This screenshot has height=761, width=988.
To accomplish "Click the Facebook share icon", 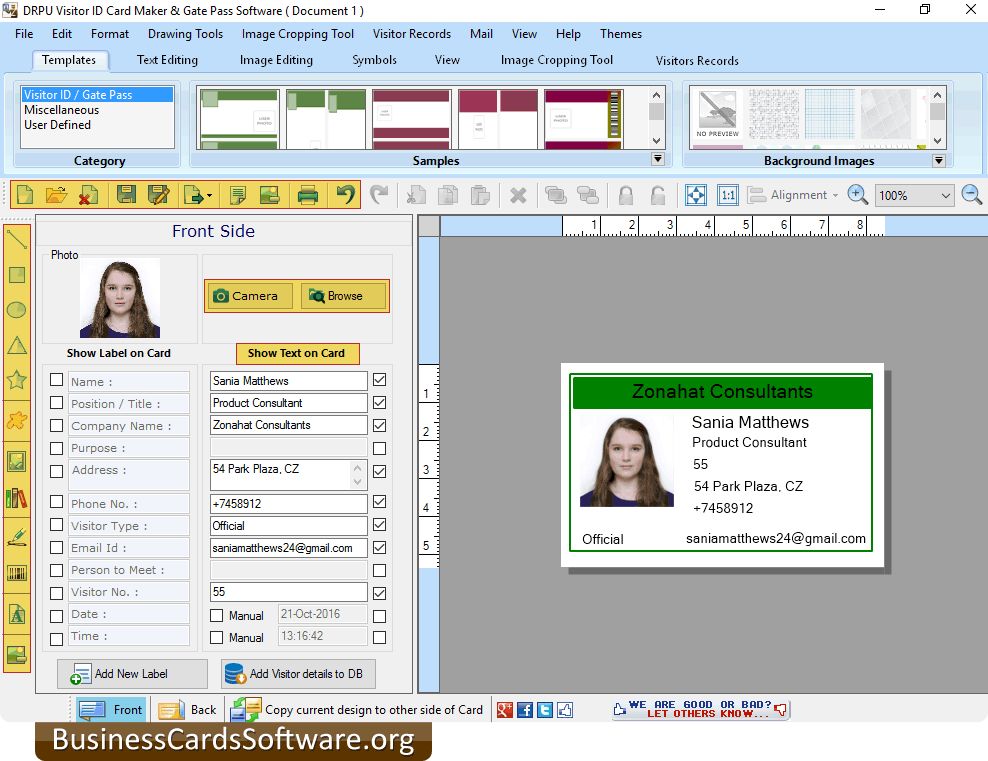I will click(x=524, y=710).
